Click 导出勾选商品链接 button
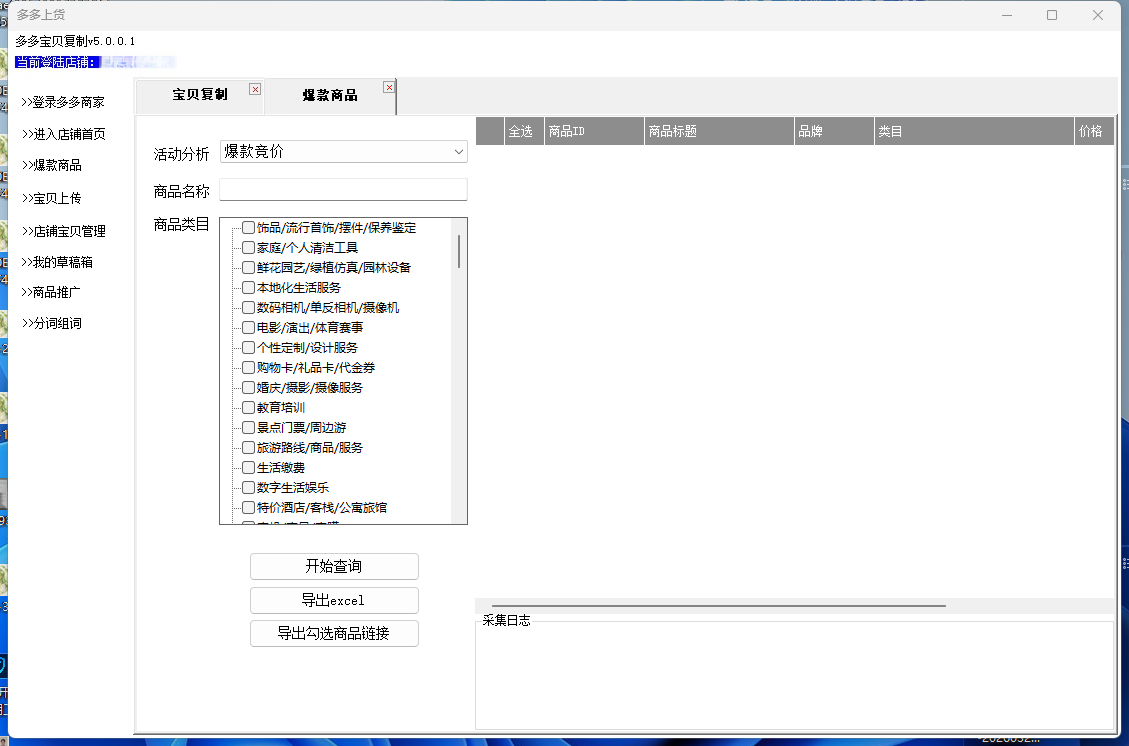This screenshot has width=1129, height=746. pyautogui.click(x=334, y=634)
